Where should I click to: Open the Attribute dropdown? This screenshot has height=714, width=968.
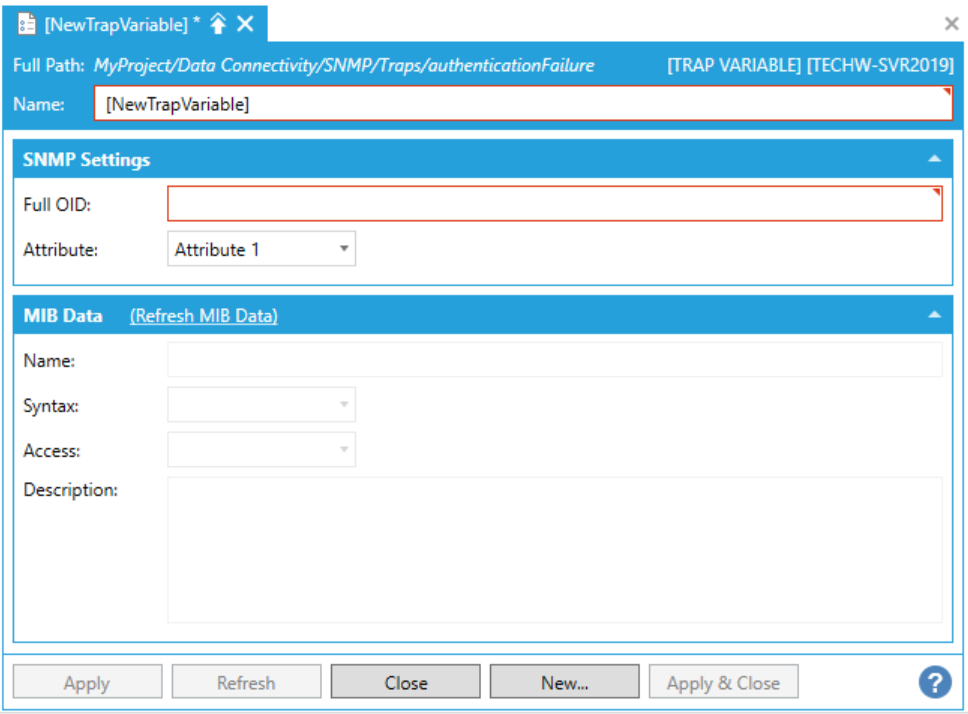261,250
